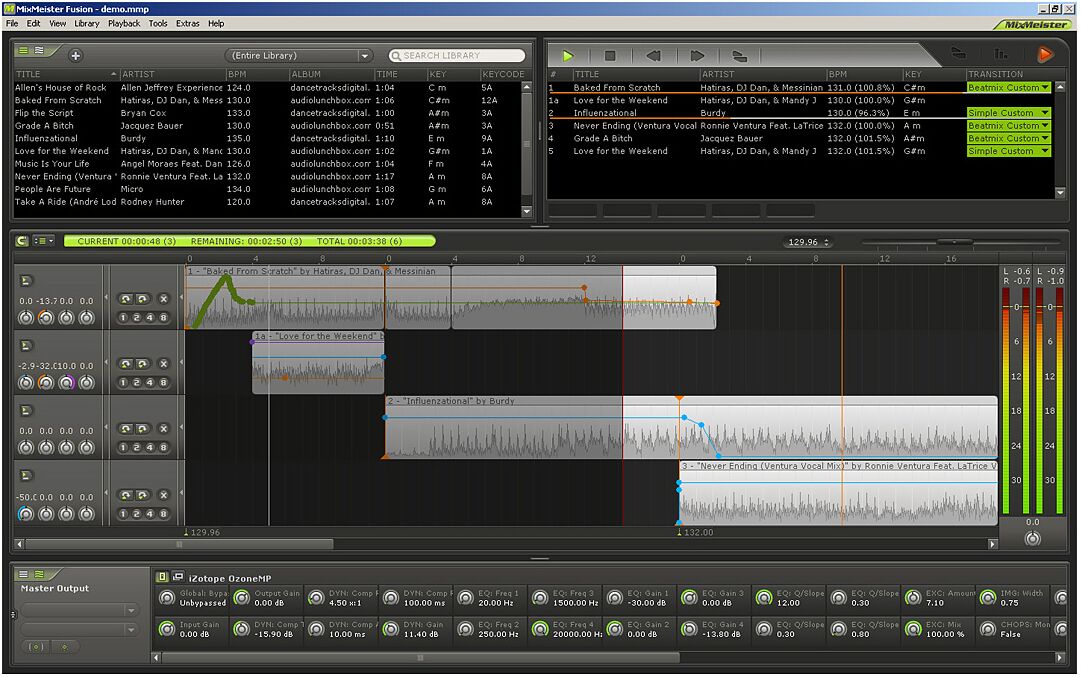Adjust master BPM stepper showing 129.96
Image resolution: width=1081 pixels, height=677 pixels.
pyautogui.click(x=808, y=242)
